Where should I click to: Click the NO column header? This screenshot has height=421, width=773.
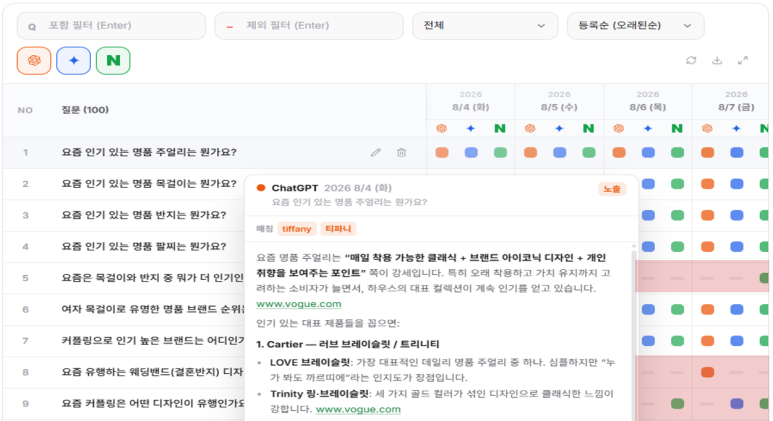(25, 110)
